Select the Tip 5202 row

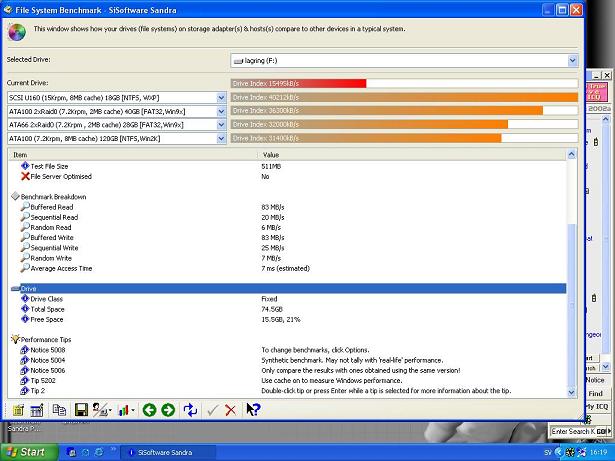288,381
